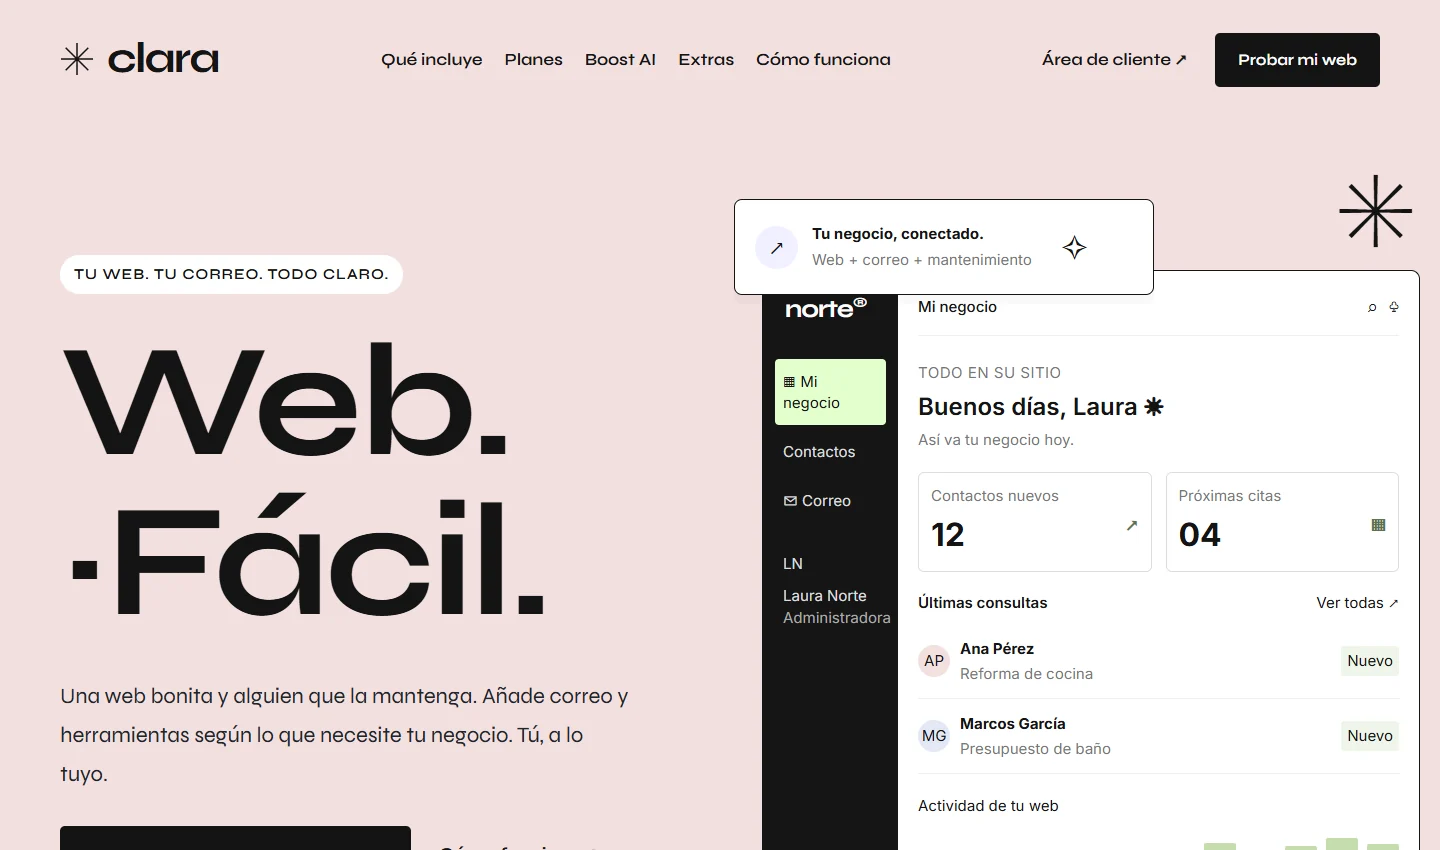Click the TU WEB. TU CORREO. TODO CLARO. pill
The width and height of the screenshot is (1440, 850).
pyautogui.click(x=231, y=274)
